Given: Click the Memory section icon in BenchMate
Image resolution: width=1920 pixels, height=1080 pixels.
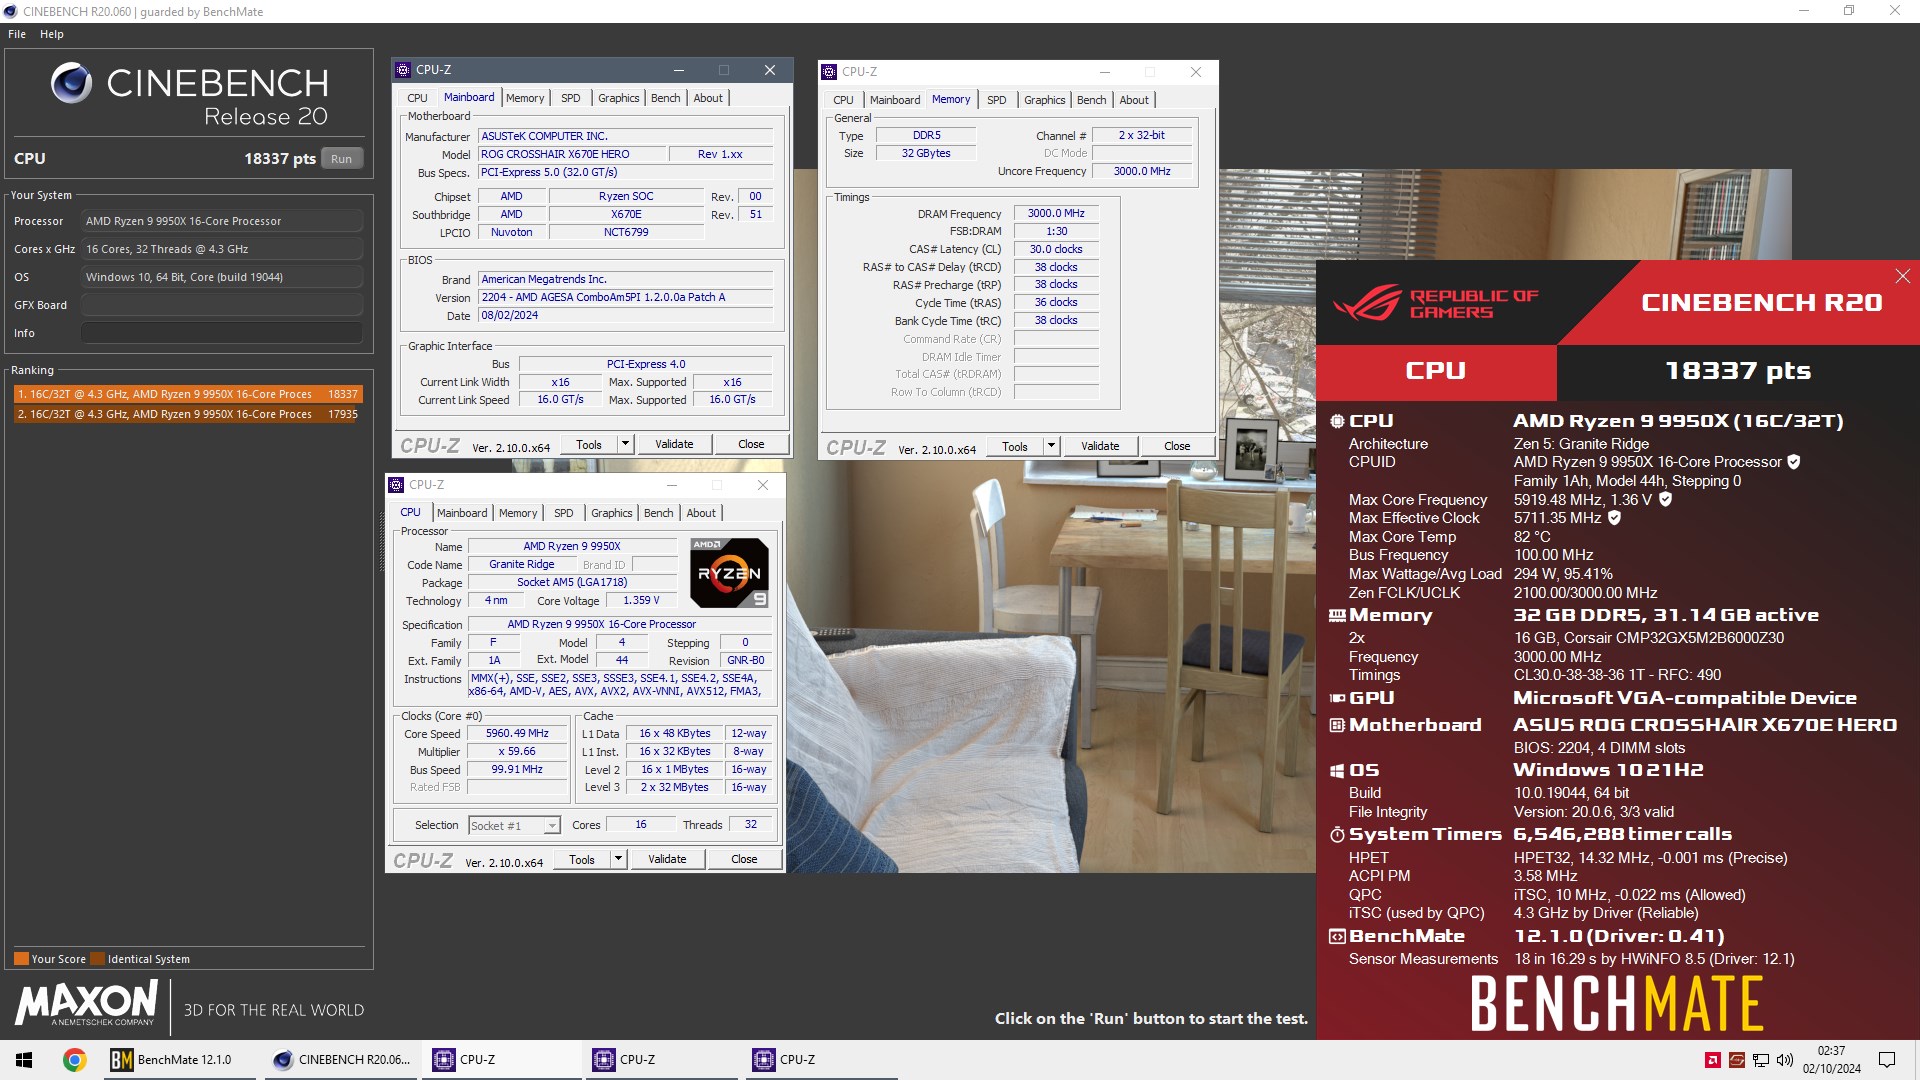Looking at the screenshot, I should click(x=1337, y=616).
